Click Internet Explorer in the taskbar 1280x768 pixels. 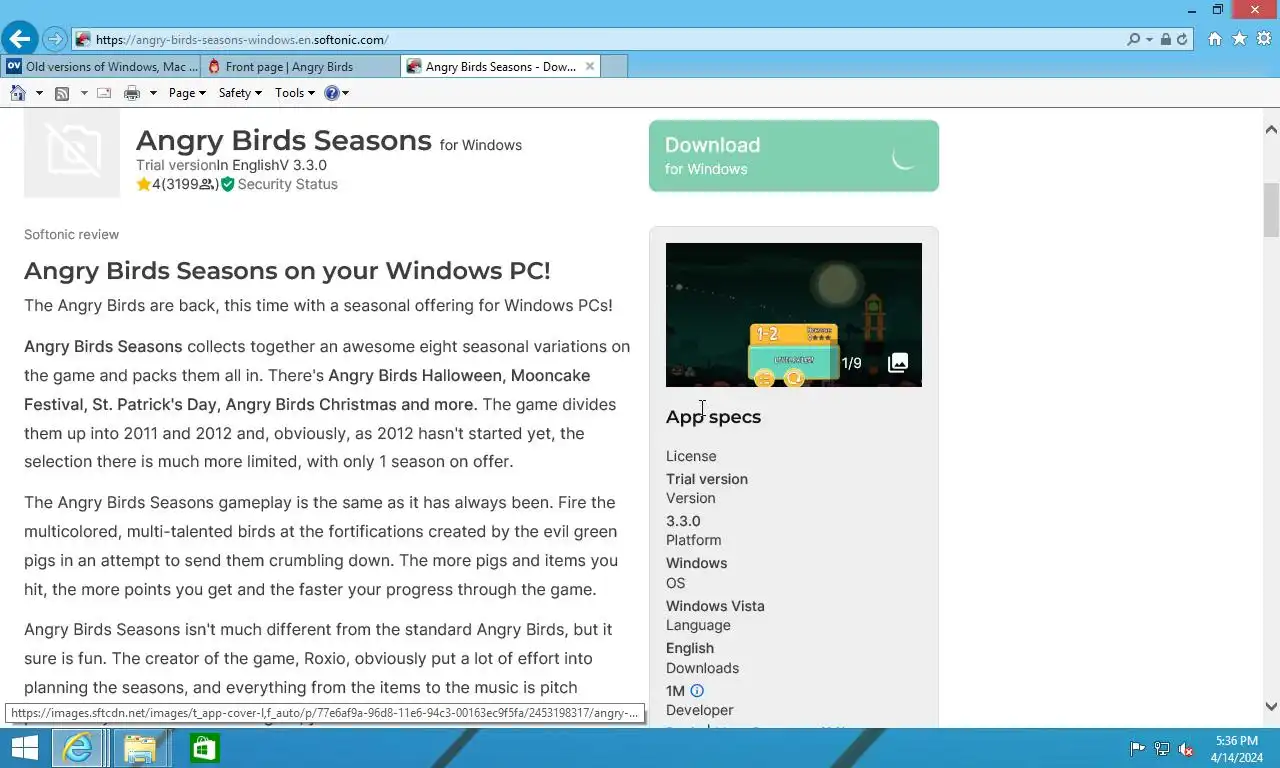click(78, 748)
